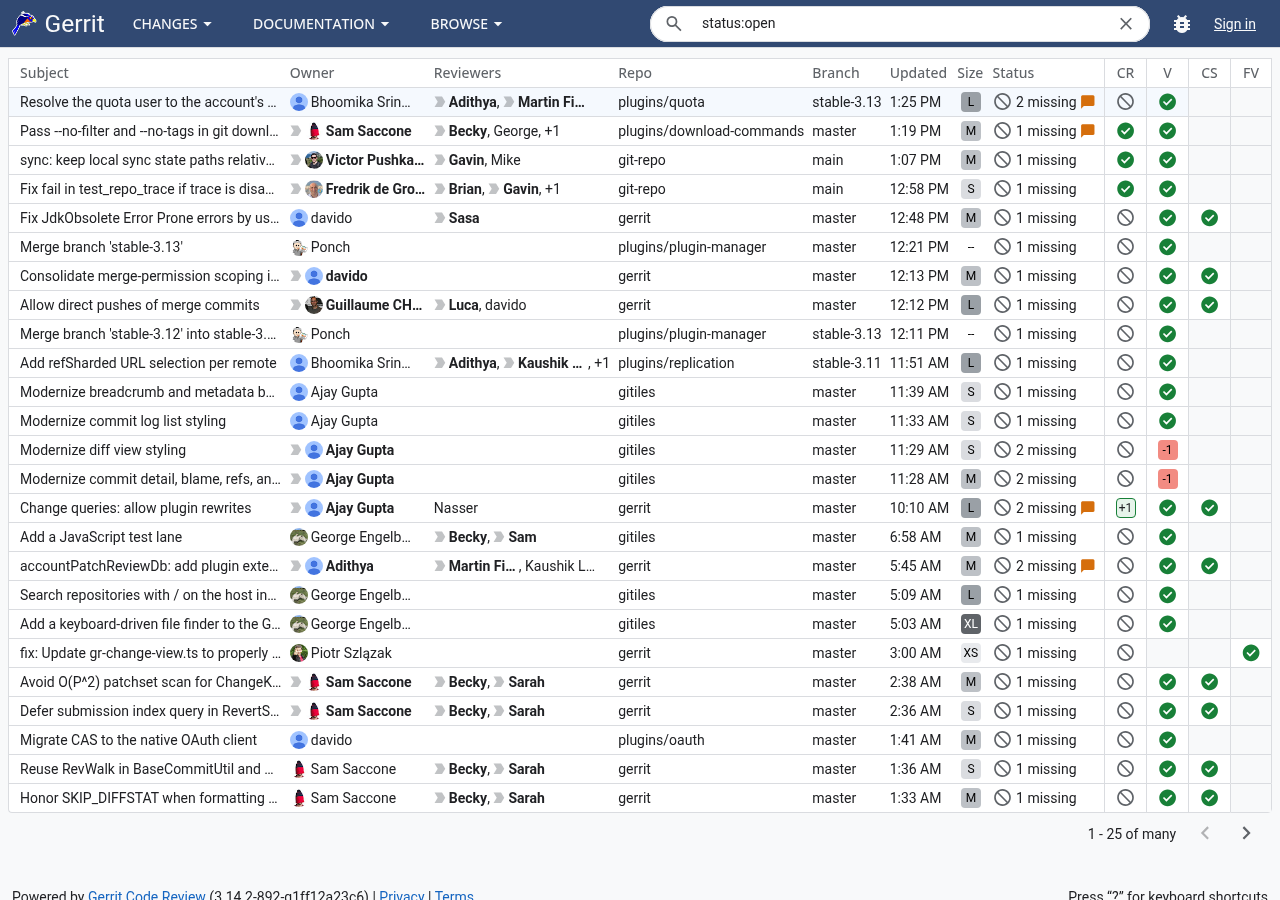1280x900 pixels.
Task: Click the magnifier icon in the search bar
Action: coord(674,24)
